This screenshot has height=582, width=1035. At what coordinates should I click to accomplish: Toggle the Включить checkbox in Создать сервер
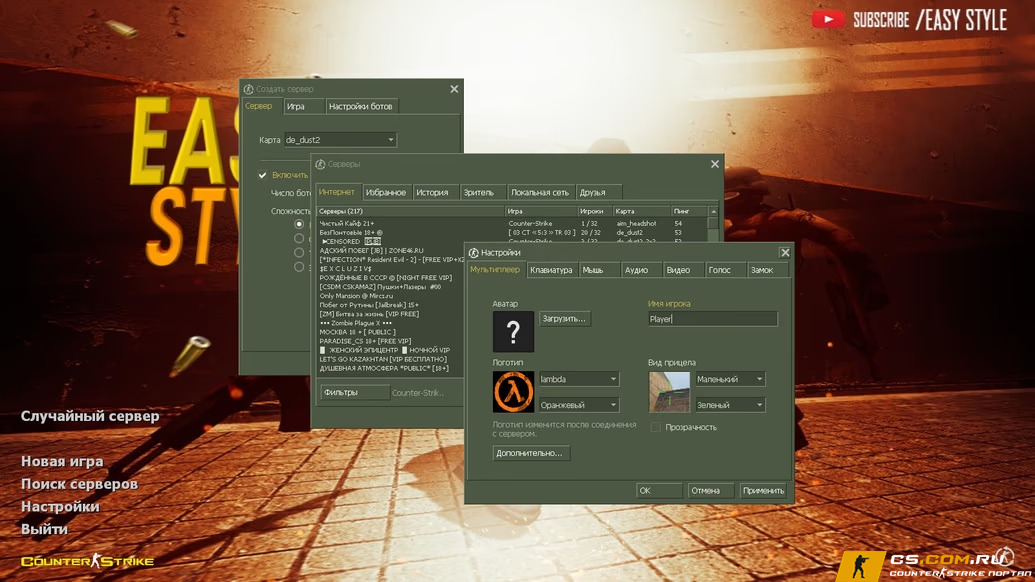pyautogui.click(x=263, y=175)
